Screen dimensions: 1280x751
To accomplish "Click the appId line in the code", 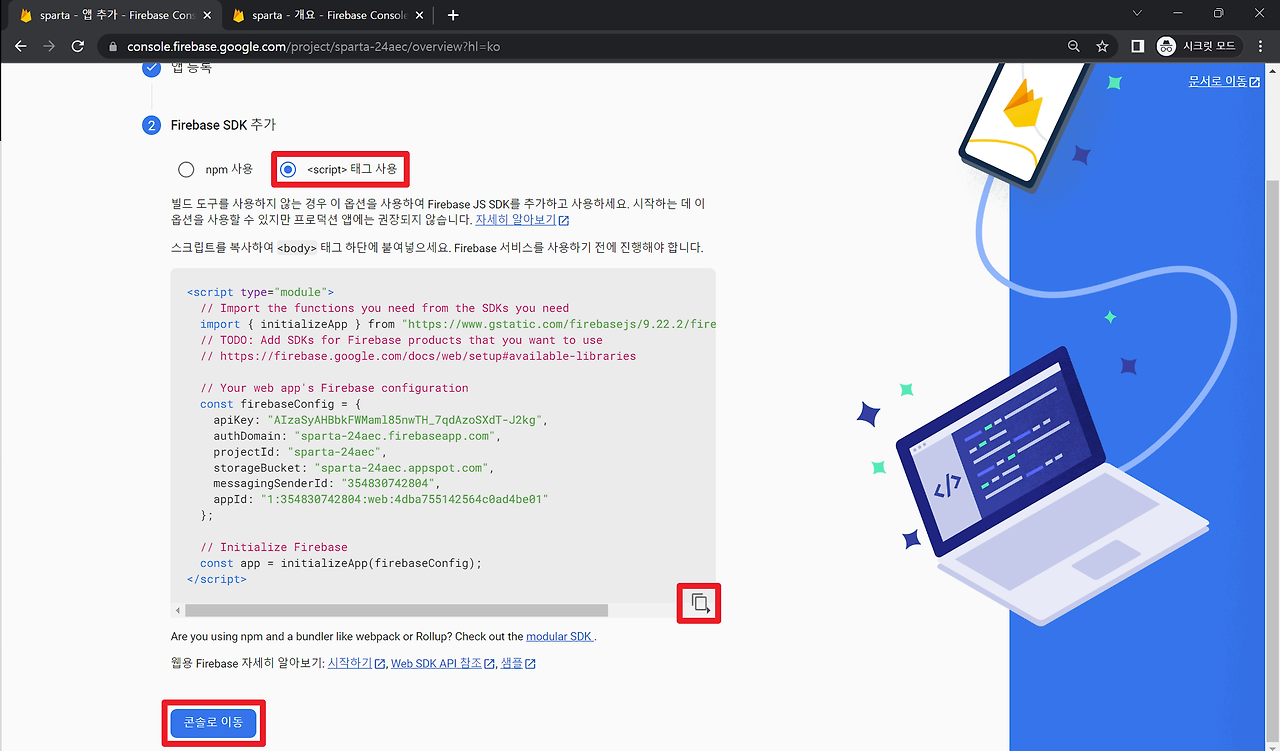I will [381, 500].
